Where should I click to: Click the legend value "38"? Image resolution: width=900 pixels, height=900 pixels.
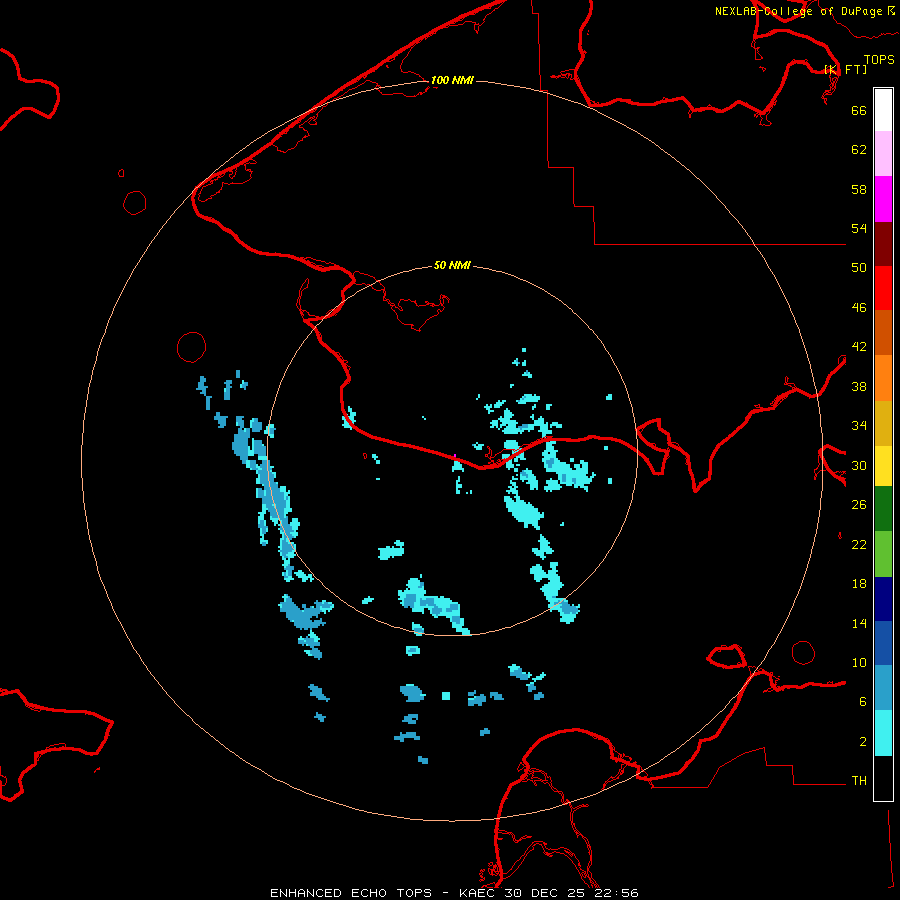(x=859, y=386)
